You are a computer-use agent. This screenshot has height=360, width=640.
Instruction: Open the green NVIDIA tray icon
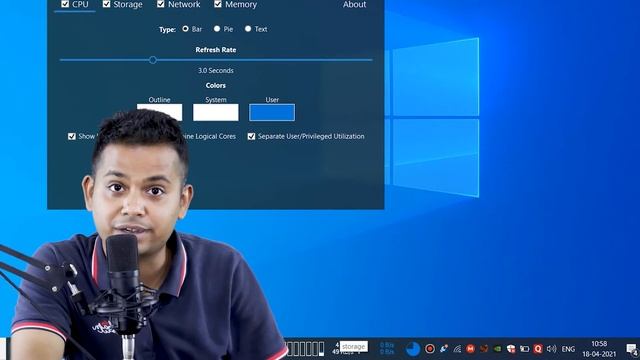497,349
